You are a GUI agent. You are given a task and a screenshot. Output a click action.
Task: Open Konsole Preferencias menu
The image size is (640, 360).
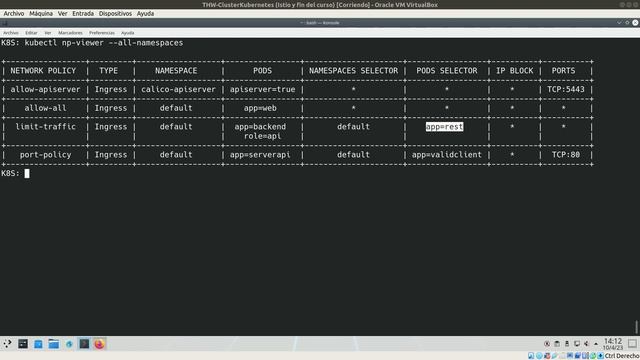[x=102, y=33]
